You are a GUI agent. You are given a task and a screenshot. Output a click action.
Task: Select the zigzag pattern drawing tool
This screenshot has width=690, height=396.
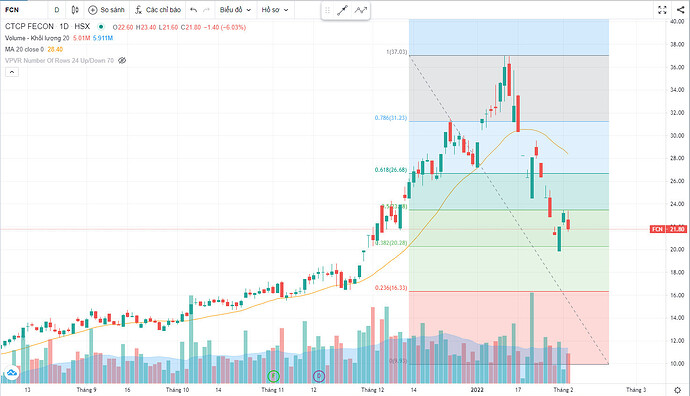point(360,10)
